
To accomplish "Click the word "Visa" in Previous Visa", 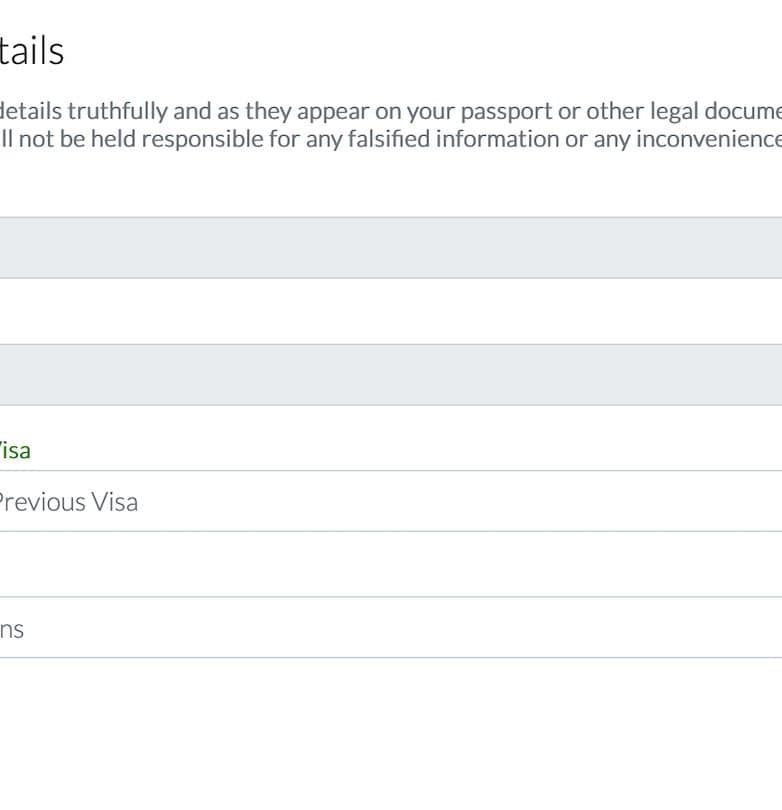I will (114, 502).
